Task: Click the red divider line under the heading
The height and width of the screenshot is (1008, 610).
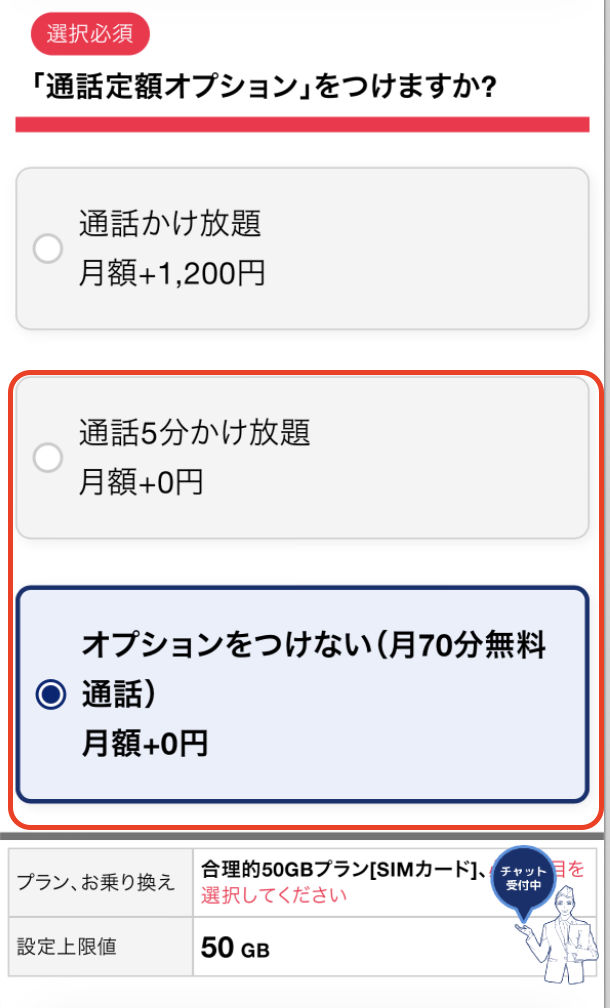Action: point(302,125)
